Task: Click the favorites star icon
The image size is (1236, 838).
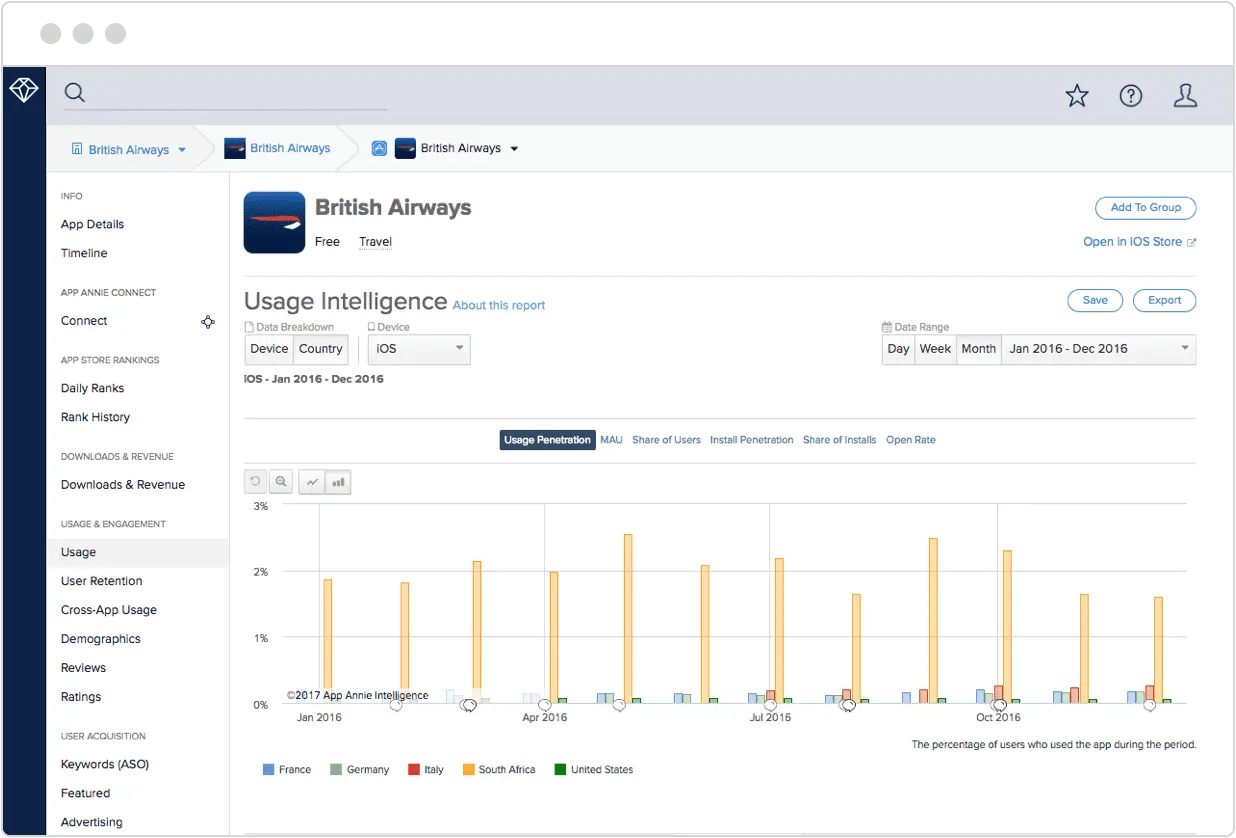Action: point(1077,96)
